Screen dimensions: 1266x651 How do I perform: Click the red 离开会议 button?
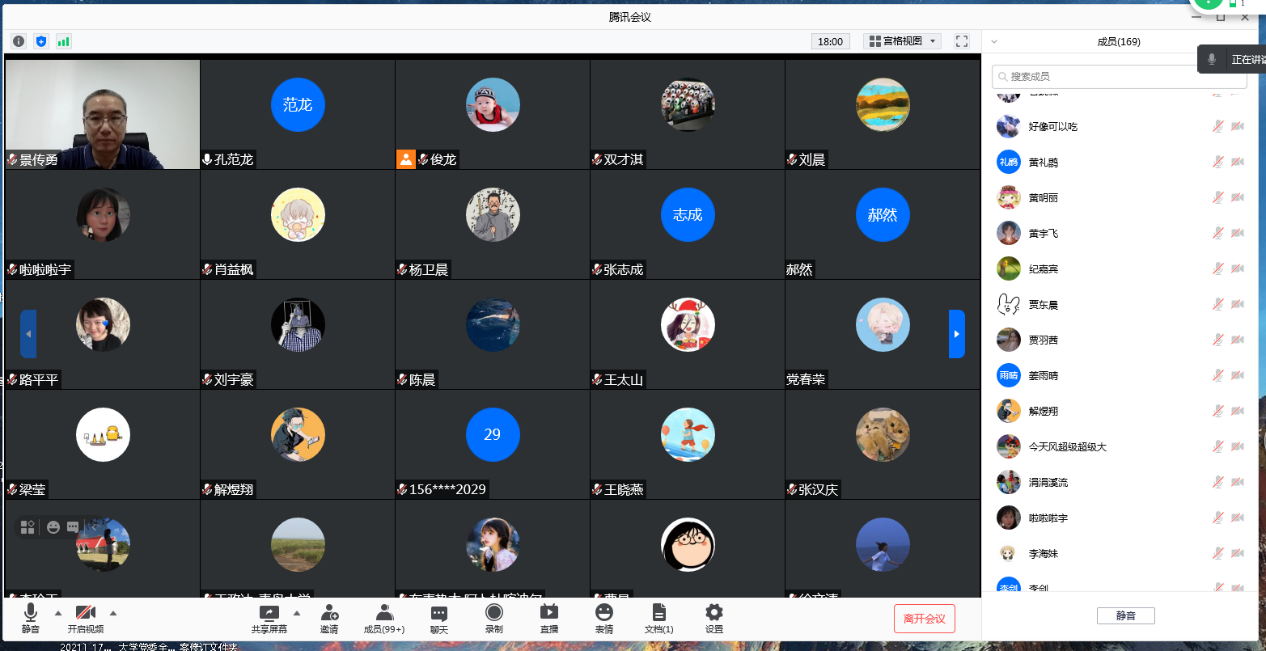click(x=924, y=619)
